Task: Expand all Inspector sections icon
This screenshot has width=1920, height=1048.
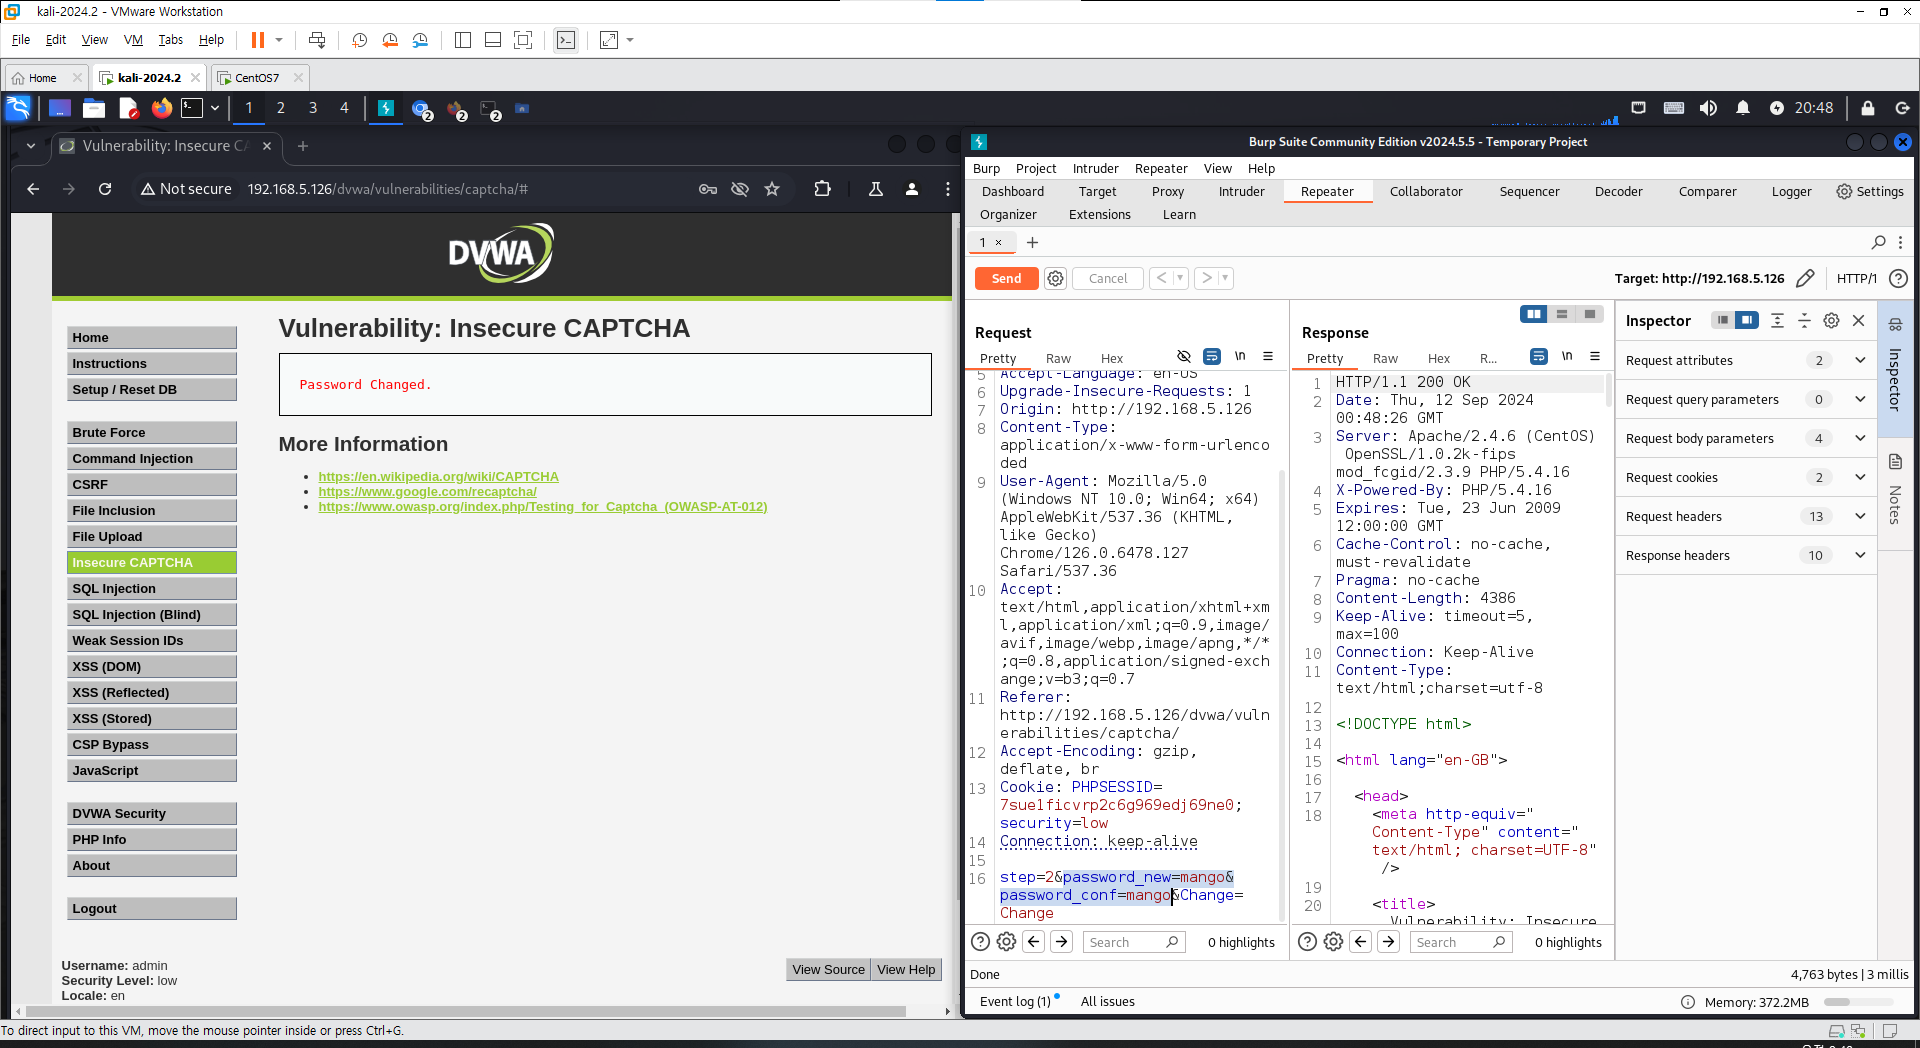Action: 1777,320
